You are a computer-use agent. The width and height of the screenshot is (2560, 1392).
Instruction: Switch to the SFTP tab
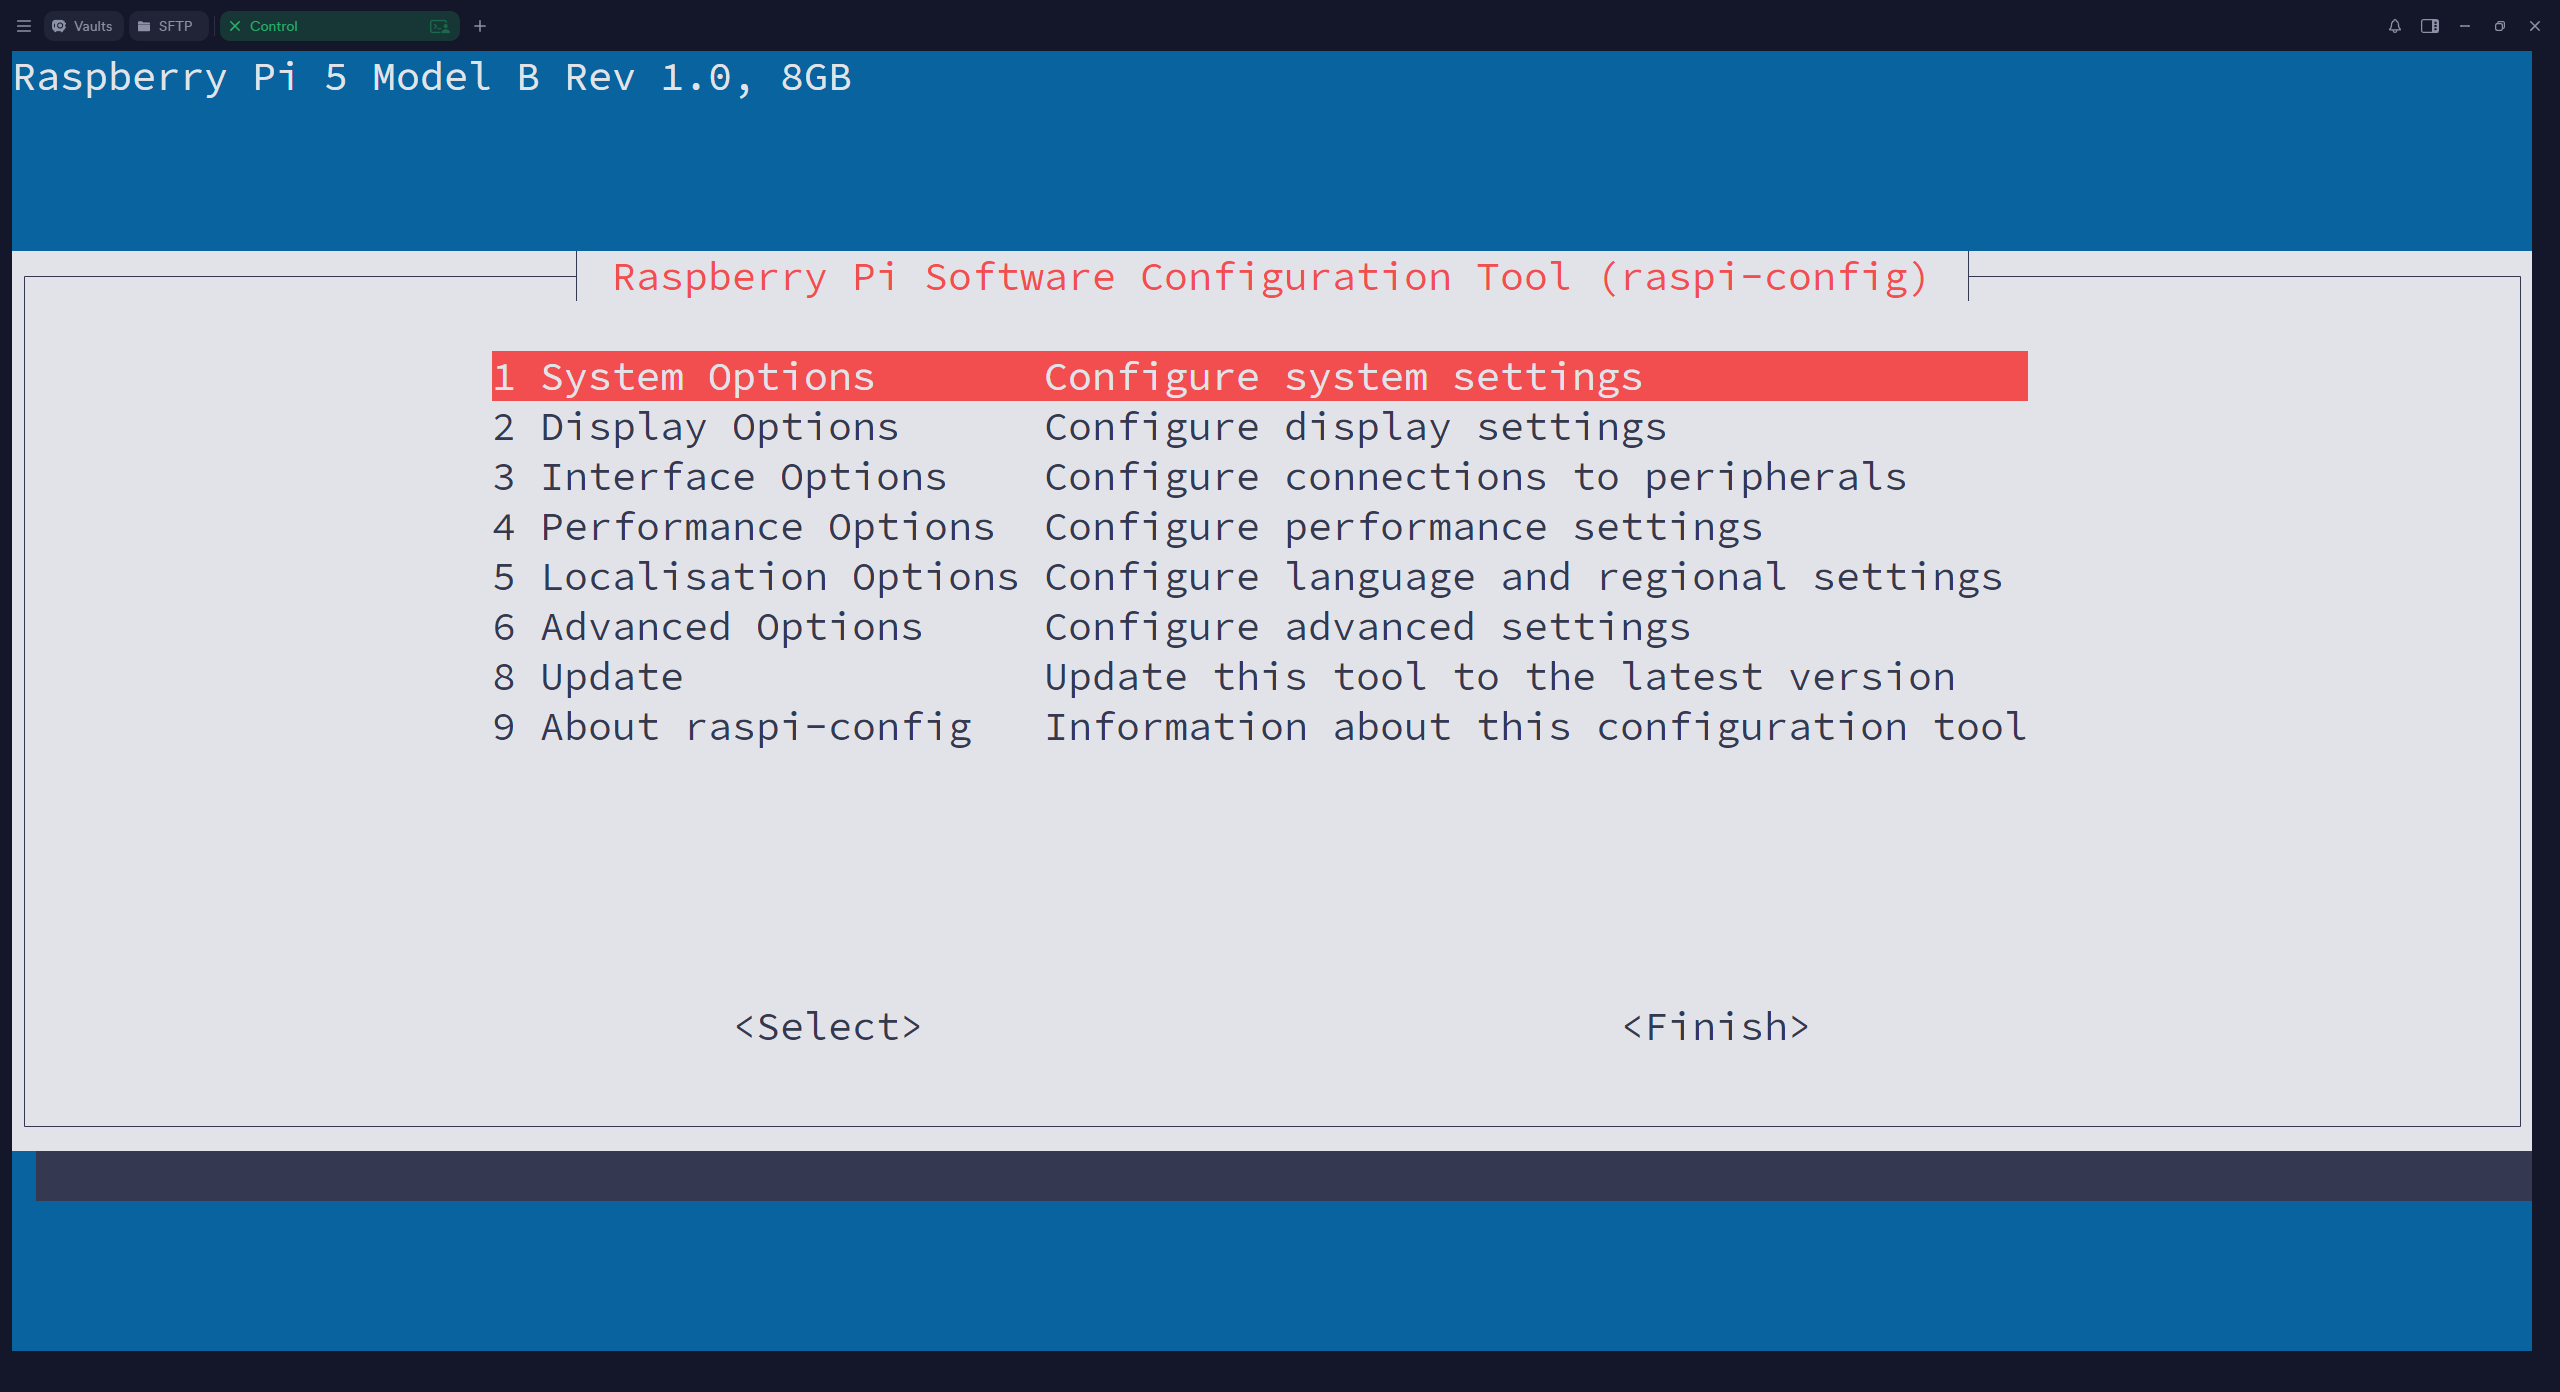pyautogui.click(x=166, y=26)
